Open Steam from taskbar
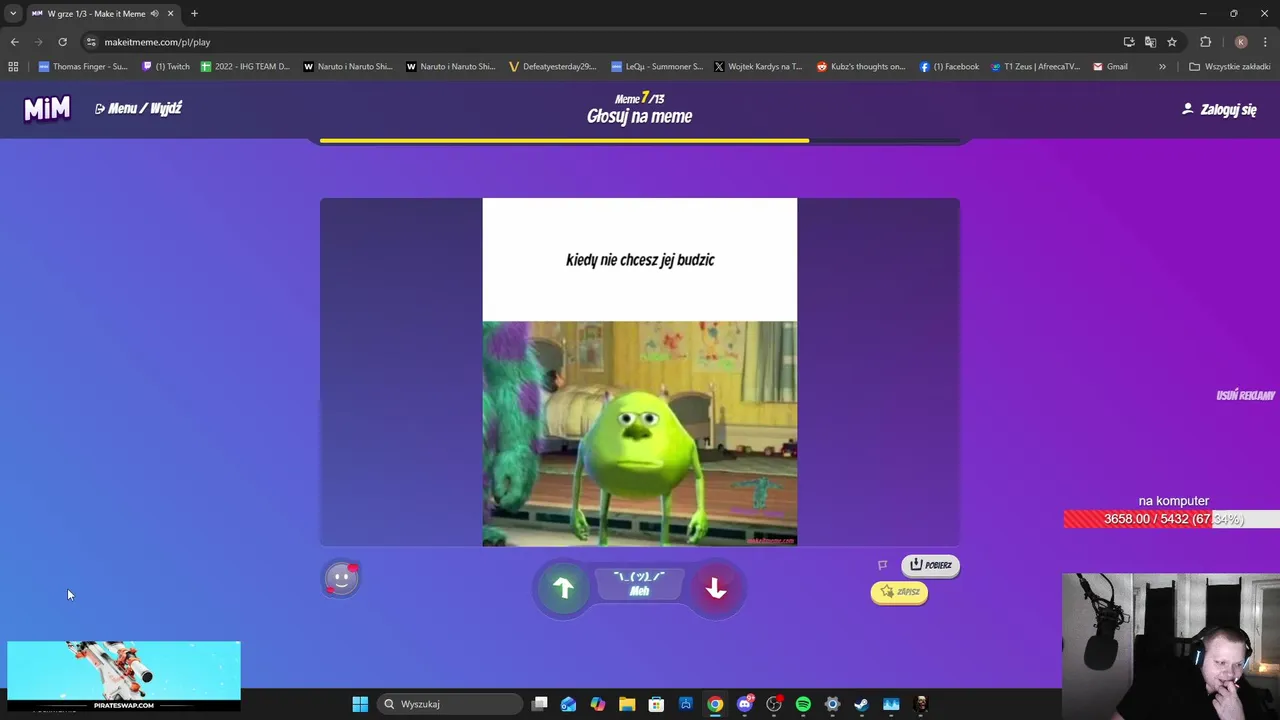The height and width of the screenshot is (720, 1280). pos(862,704)
